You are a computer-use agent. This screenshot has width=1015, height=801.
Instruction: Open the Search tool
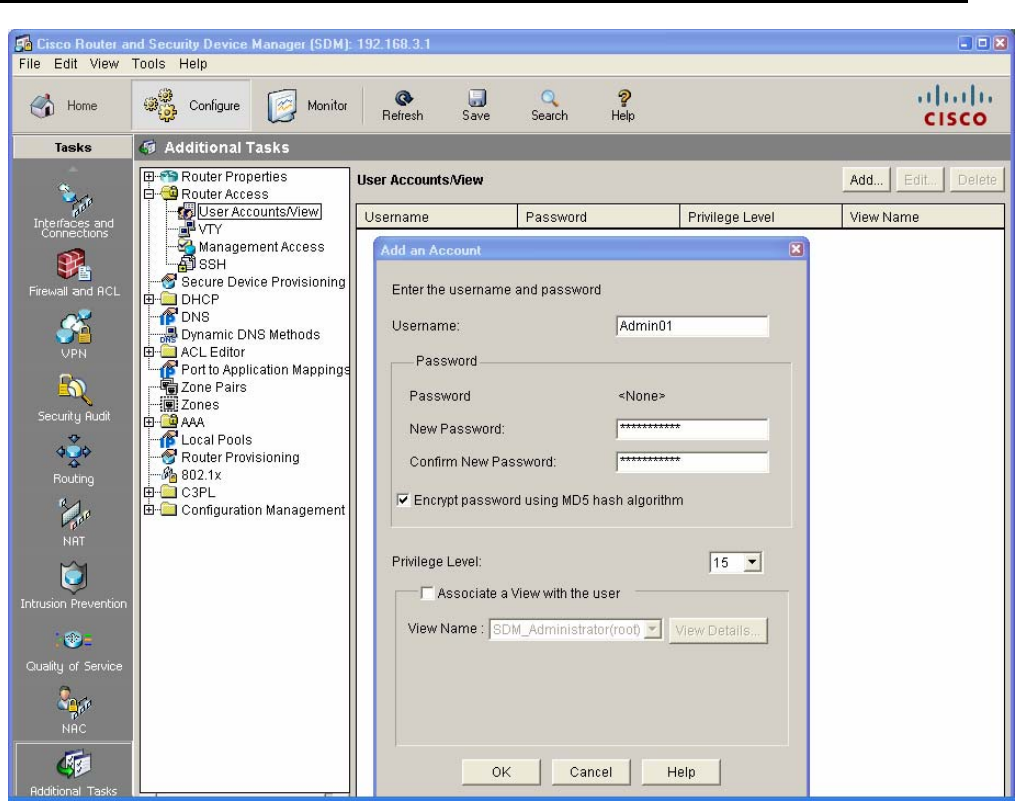click(x=550, y=106)
